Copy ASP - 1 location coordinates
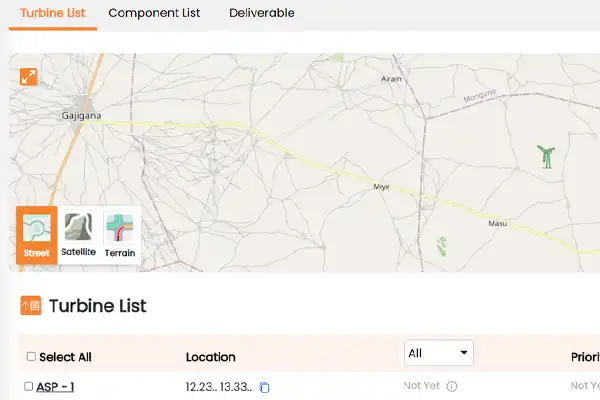This screenshot has height=400, width=600. point(264,387)
